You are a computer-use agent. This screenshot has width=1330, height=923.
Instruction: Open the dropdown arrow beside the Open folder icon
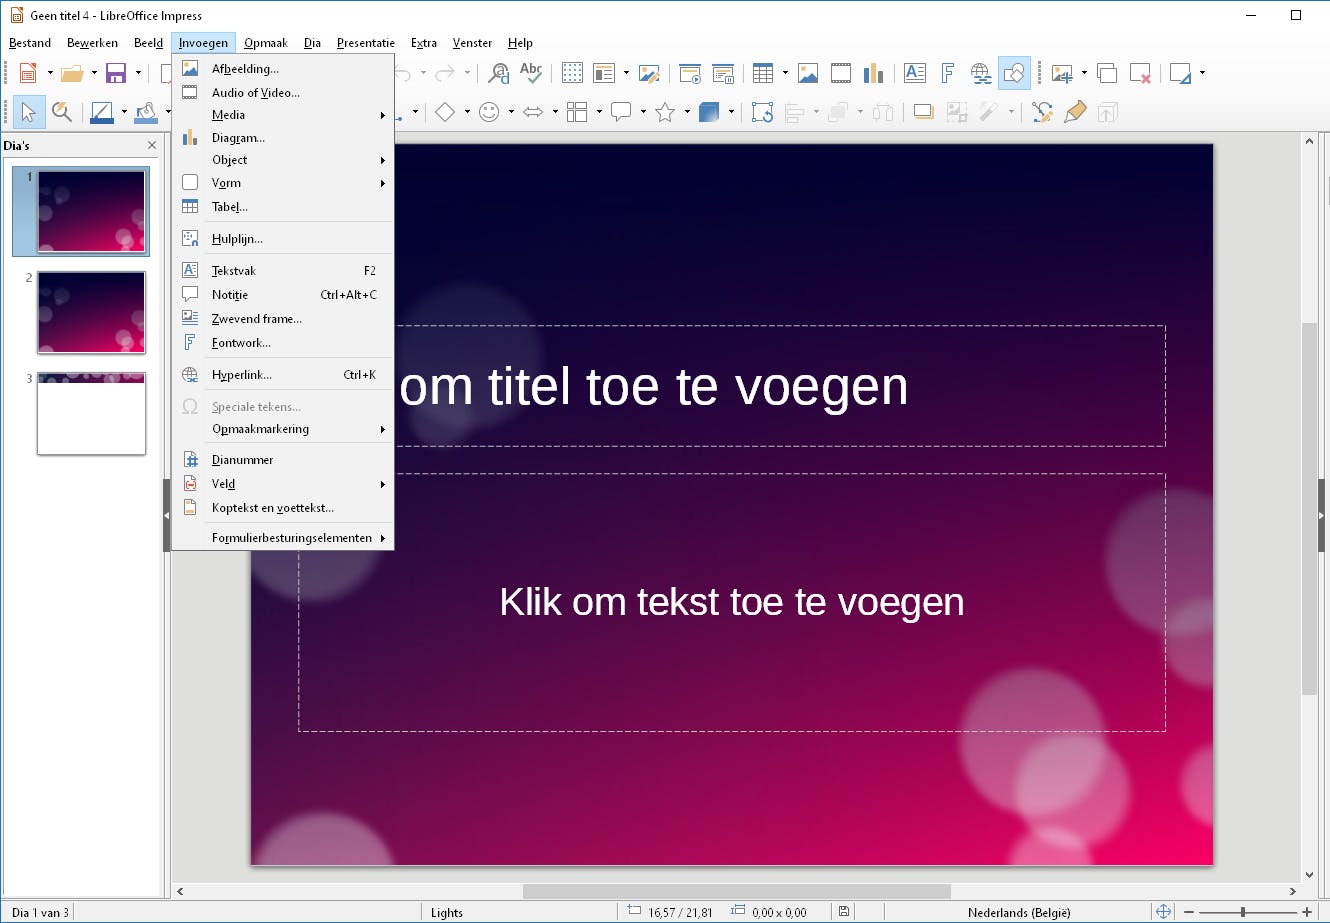tap(94, 73)
